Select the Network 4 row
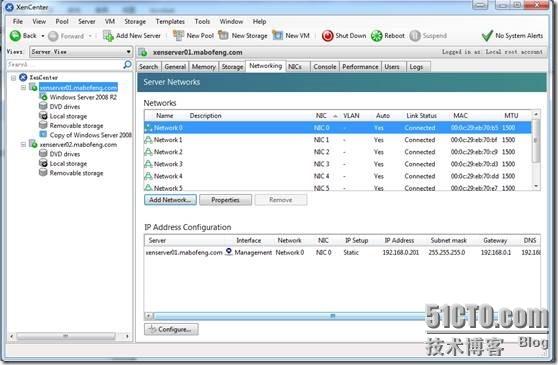558x365 pixels. pyautogui.click(x=338, y=176)
